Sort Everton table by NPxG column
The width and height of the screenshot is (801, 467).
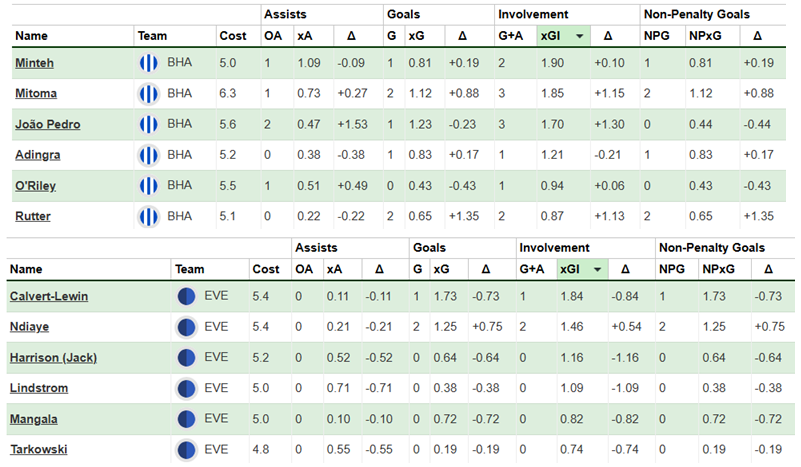point(717,269)
